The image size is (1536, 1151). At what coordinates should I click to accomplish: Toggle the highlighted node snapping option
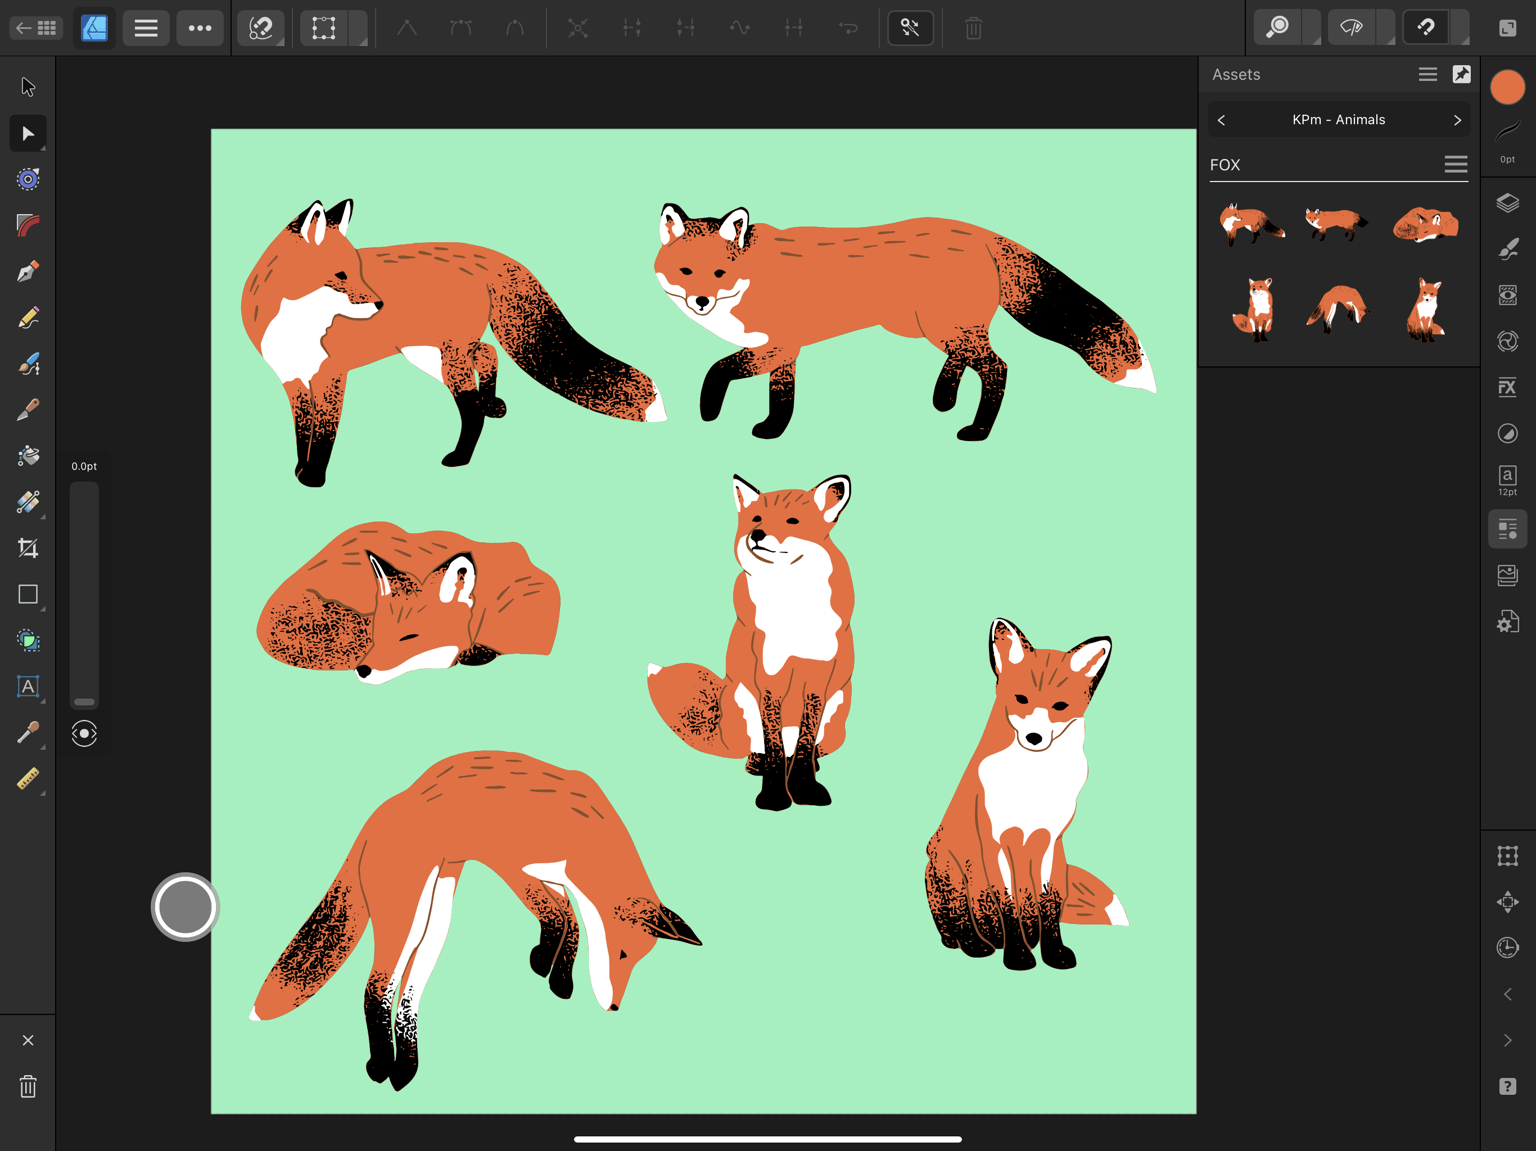click(910, 28)
